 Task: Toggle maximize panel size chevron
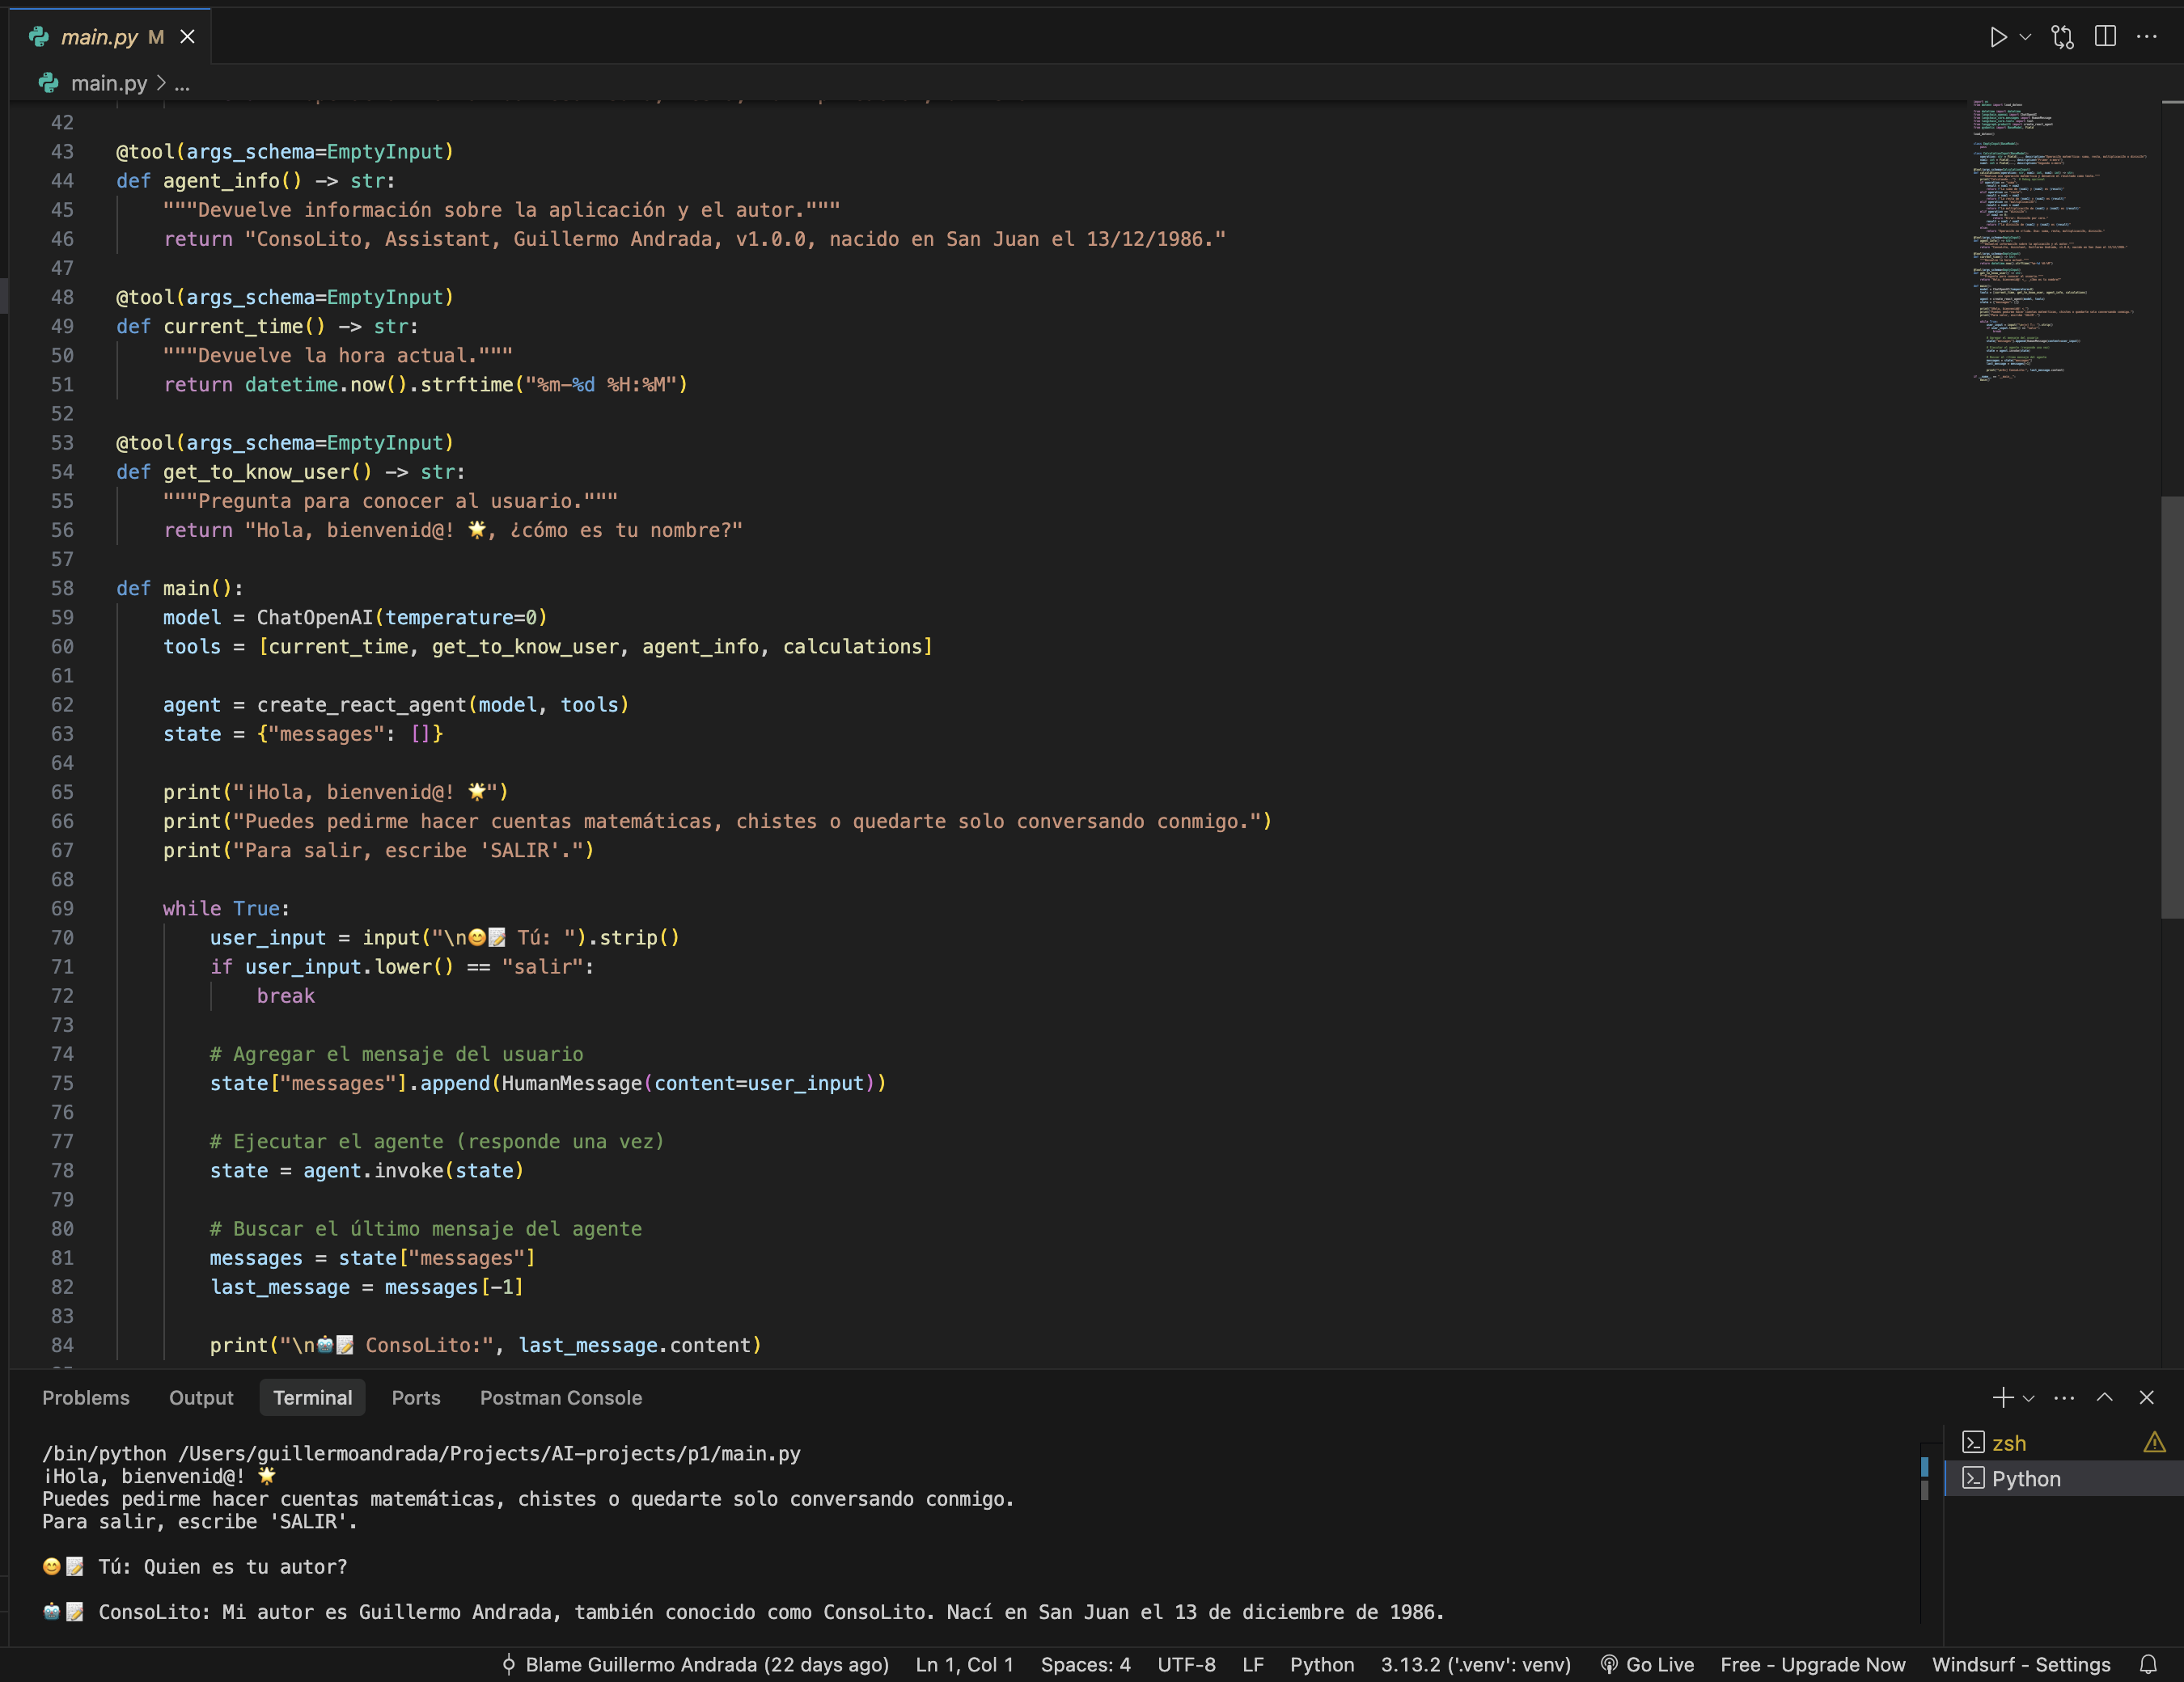[x=2105, y=1397]
